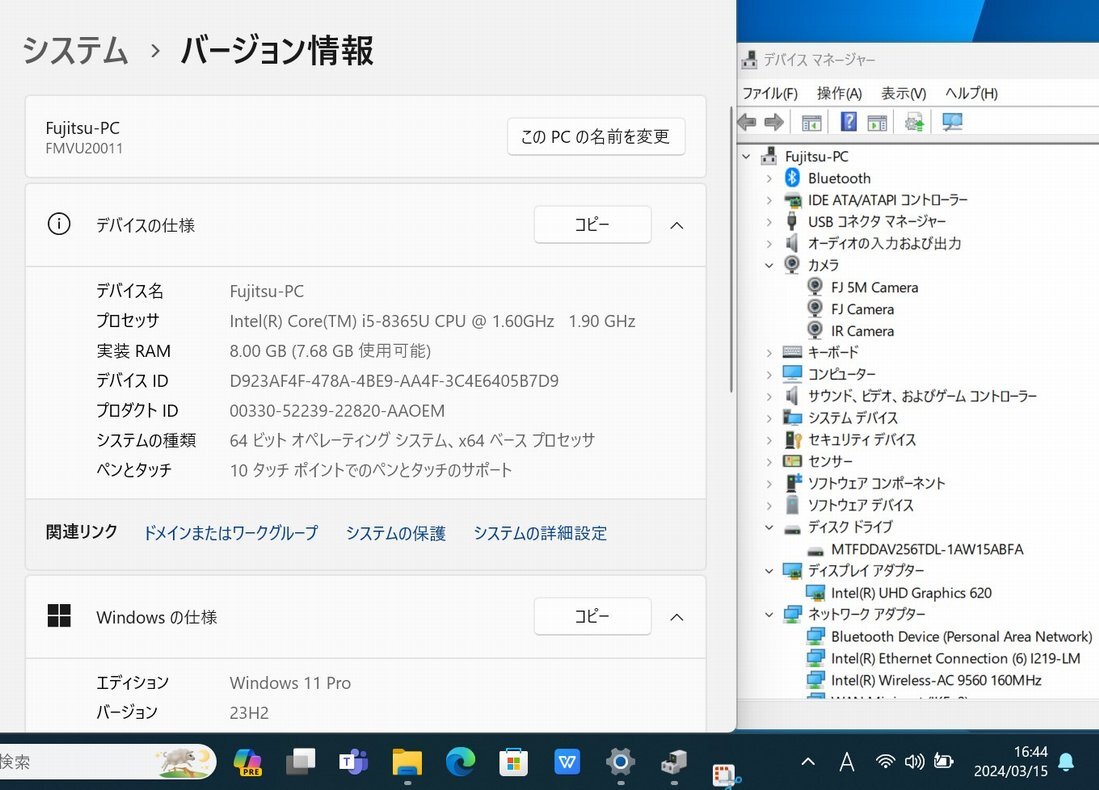Click Settings gear icon on taskbar
The height and width of the screenshot is (790, 1099).
620,762
